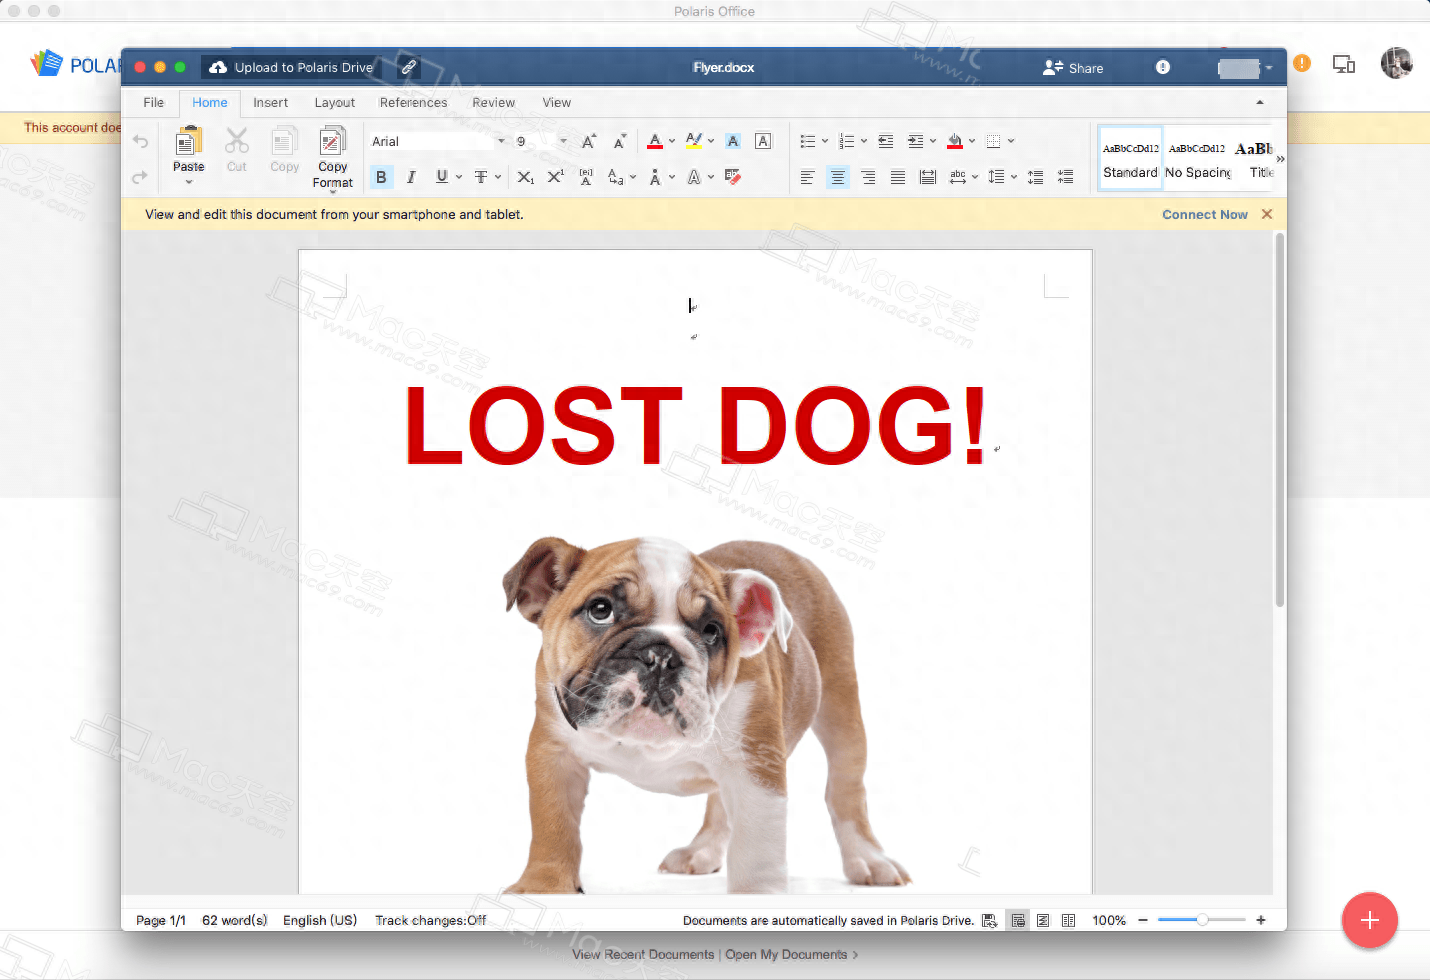Click the Copy Format icon
Viewport: 1430px width, 980px height.
332,145
